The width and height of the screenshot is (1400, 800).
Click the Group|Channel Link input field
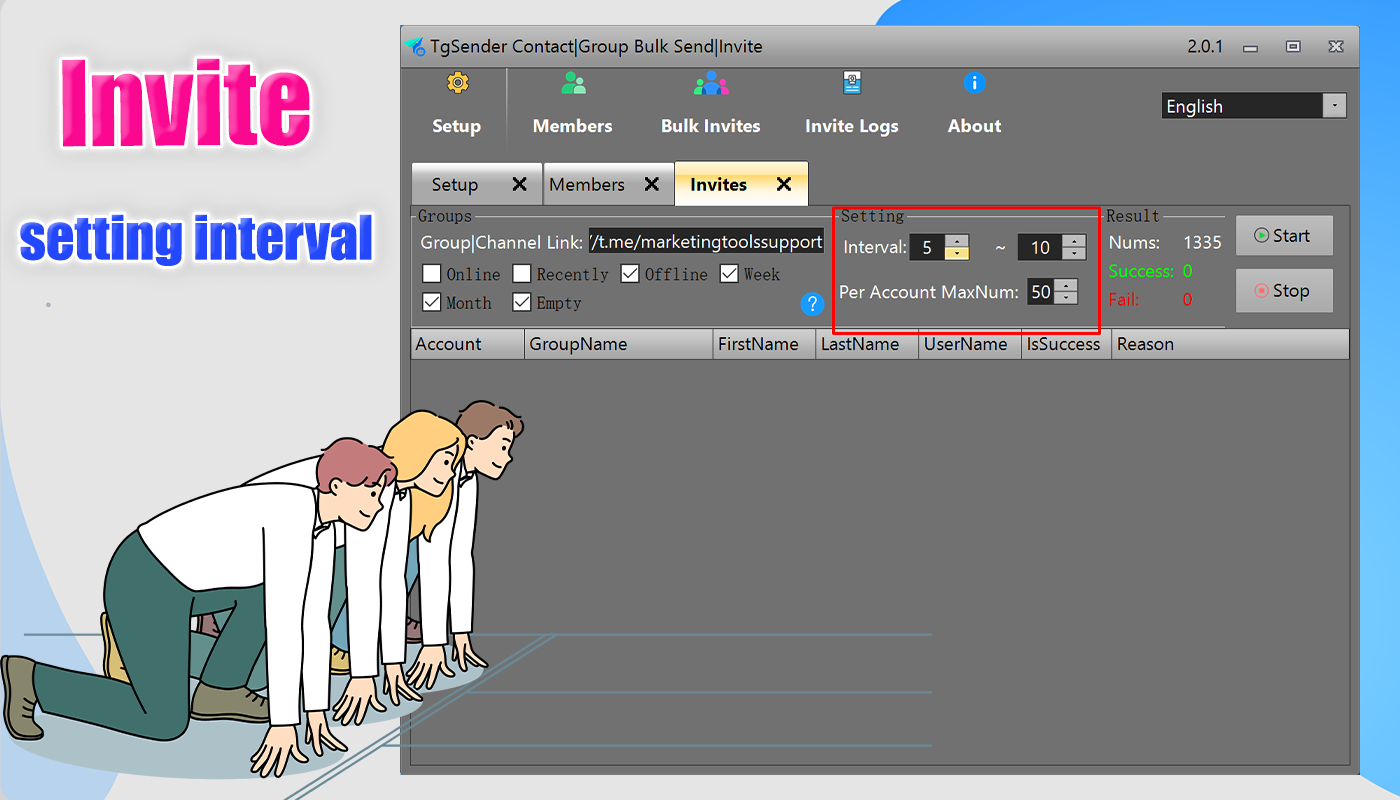pos(706,243)
